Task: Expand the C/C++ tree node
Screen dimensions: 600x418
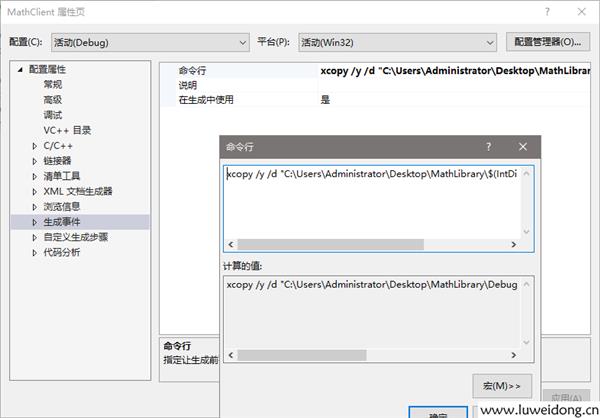Action: (36, 146)
